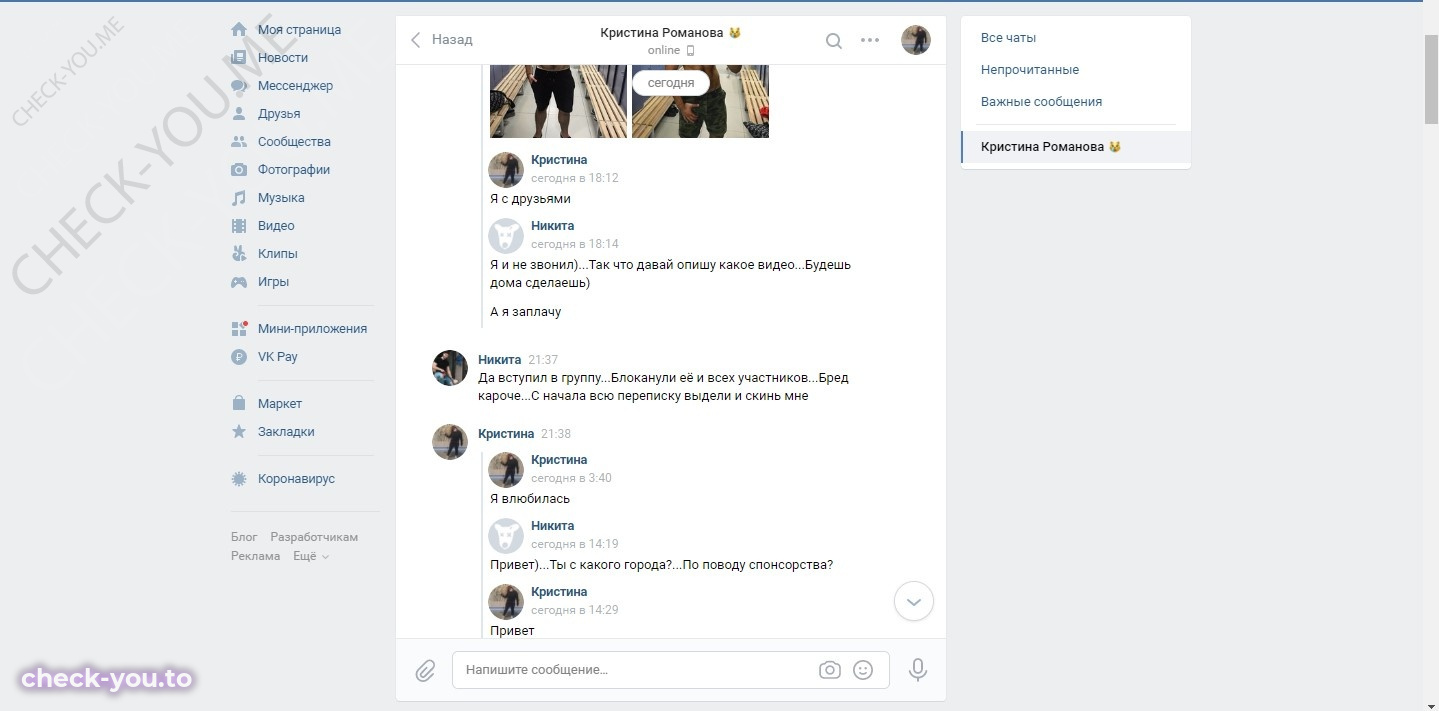Viewport: 1439px width, 711px height.
Task: Click forwarded message 'Я влюбилась'
Action: pos(530,499)
